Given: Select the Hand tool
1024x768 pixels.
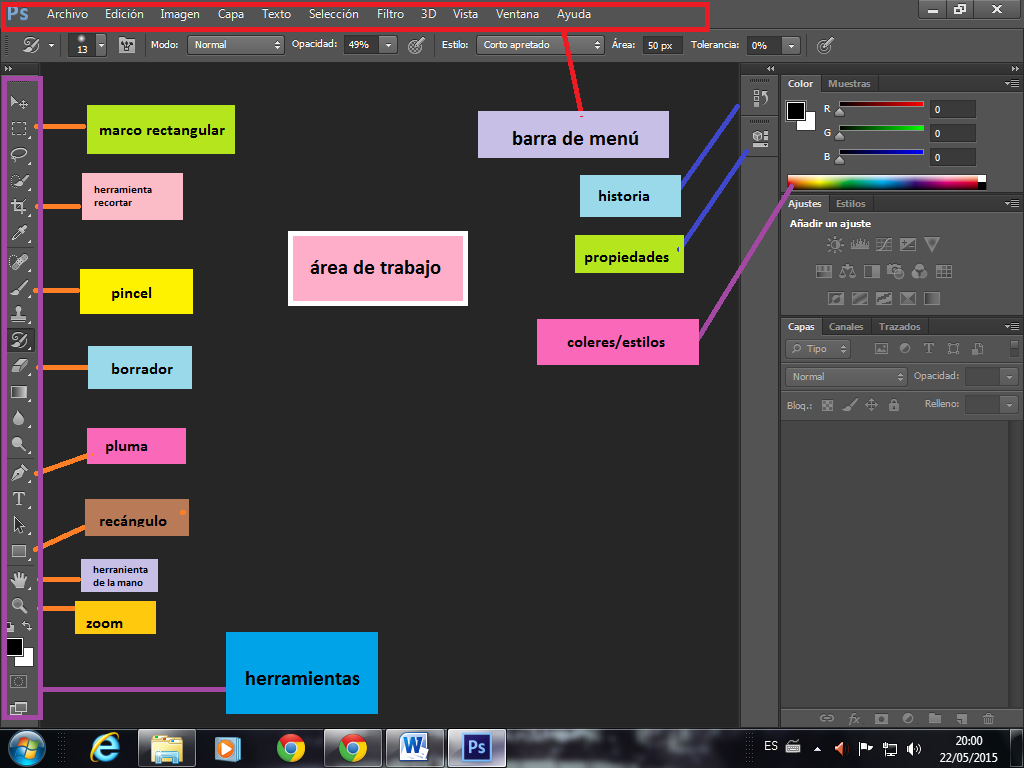Looking at the screenshot, I should click(x=19, y=579).
